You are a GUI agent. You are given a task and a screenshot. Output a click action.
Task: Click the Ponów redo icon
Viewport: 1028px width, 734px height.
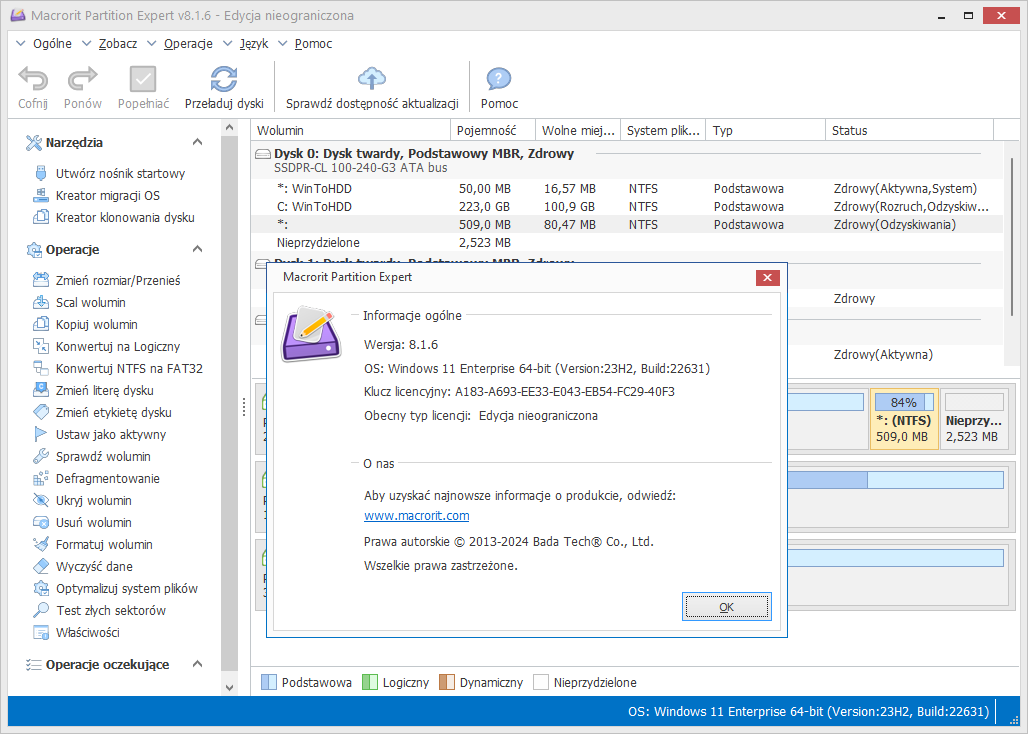pos(83,80)
